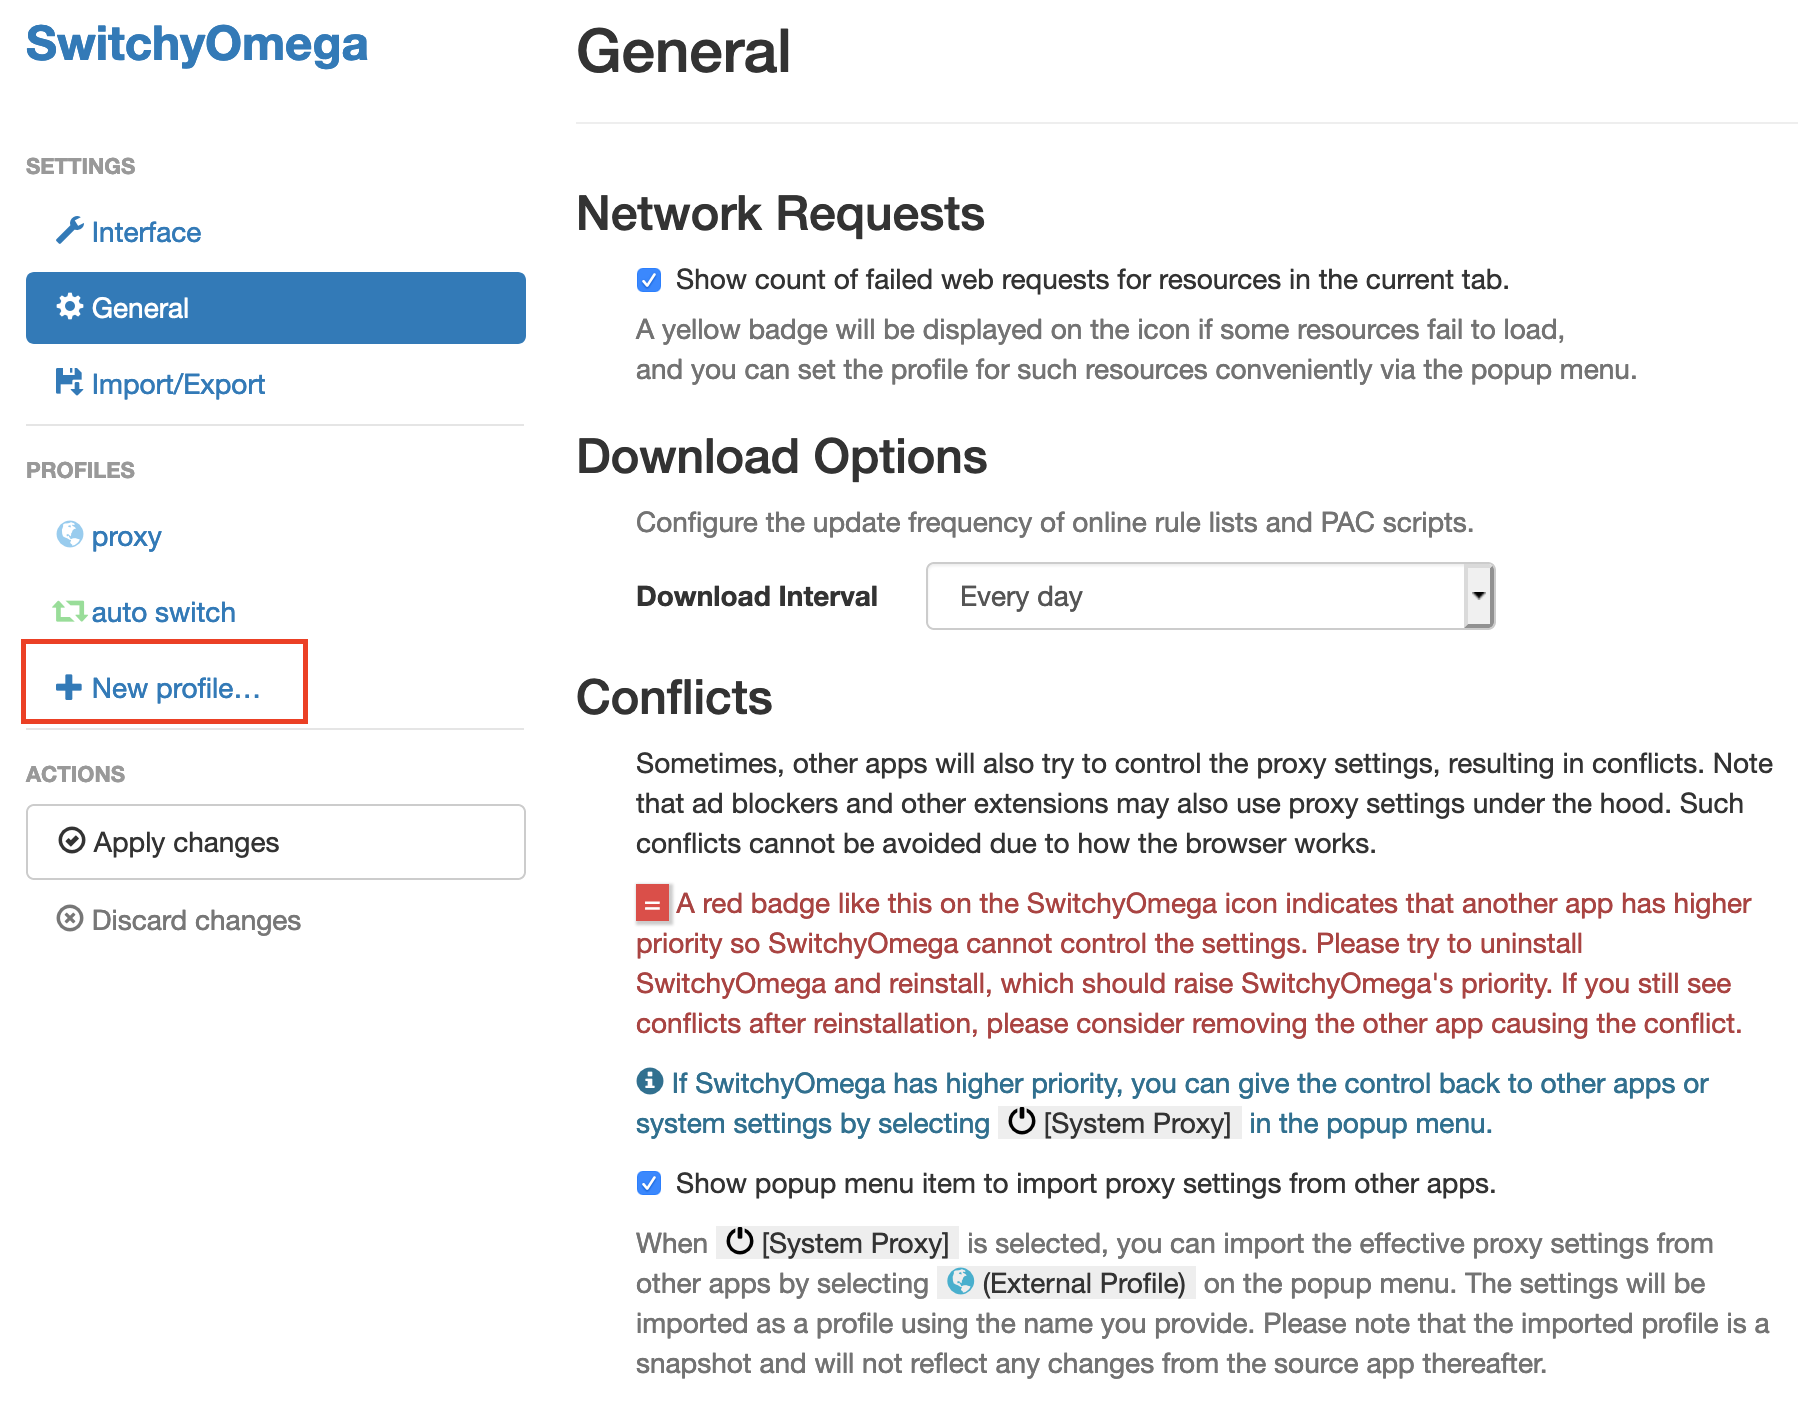This screenshot has width=1798, height=1420.
Task: Click the Download Interval dropdown arrow
Action: pos(1478,596)
